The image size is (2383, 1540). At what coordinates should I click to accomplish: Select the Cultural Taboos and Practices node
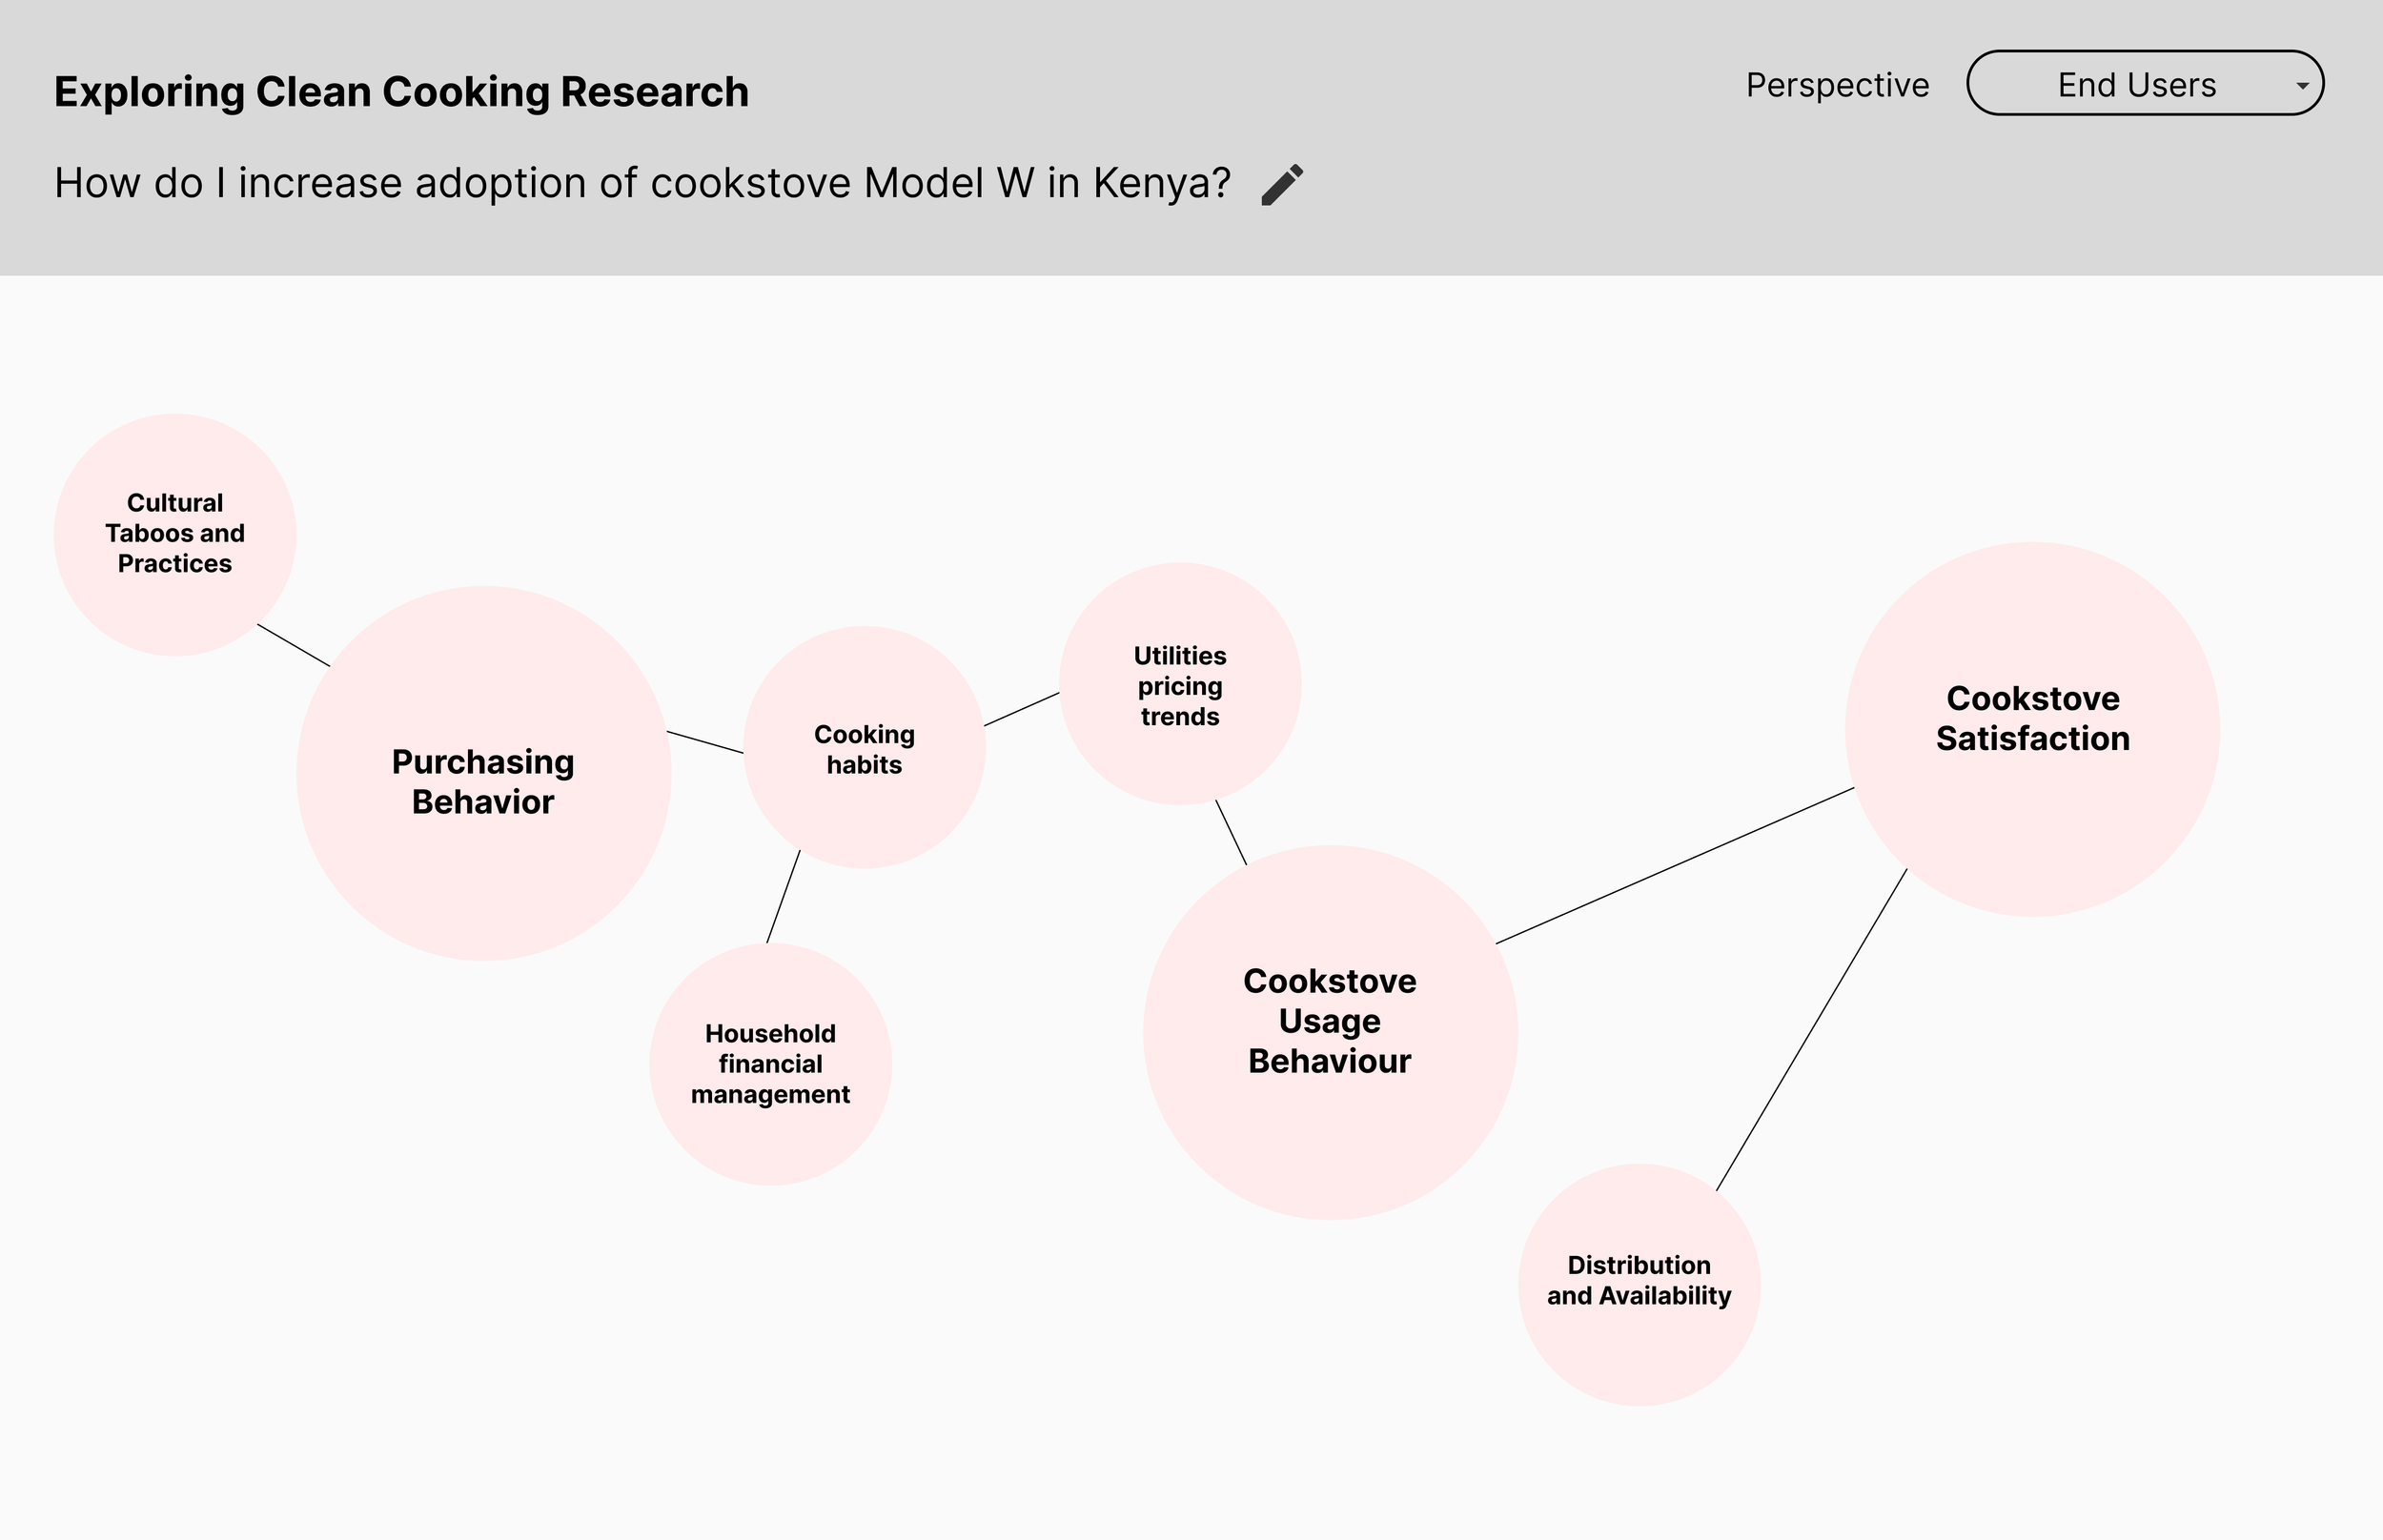click(175, 535)
